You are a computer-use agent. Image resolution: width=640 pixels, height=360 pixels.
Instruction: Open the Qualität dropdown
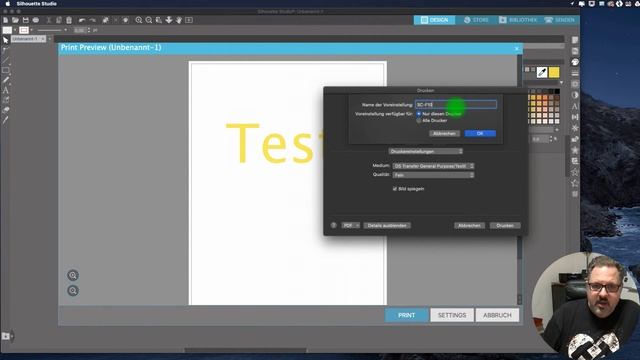point(433,175)
